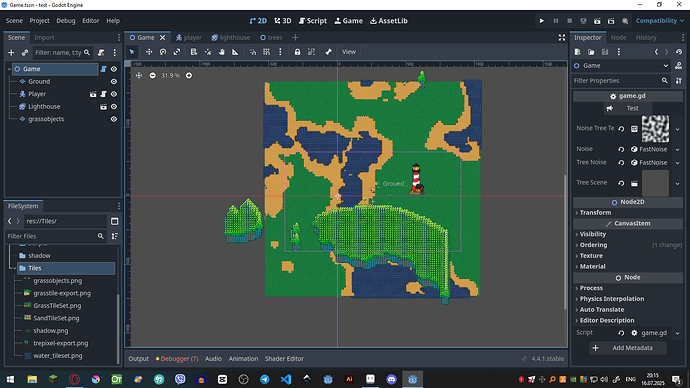Activate the Ruler Mode tool

point(235,52)
